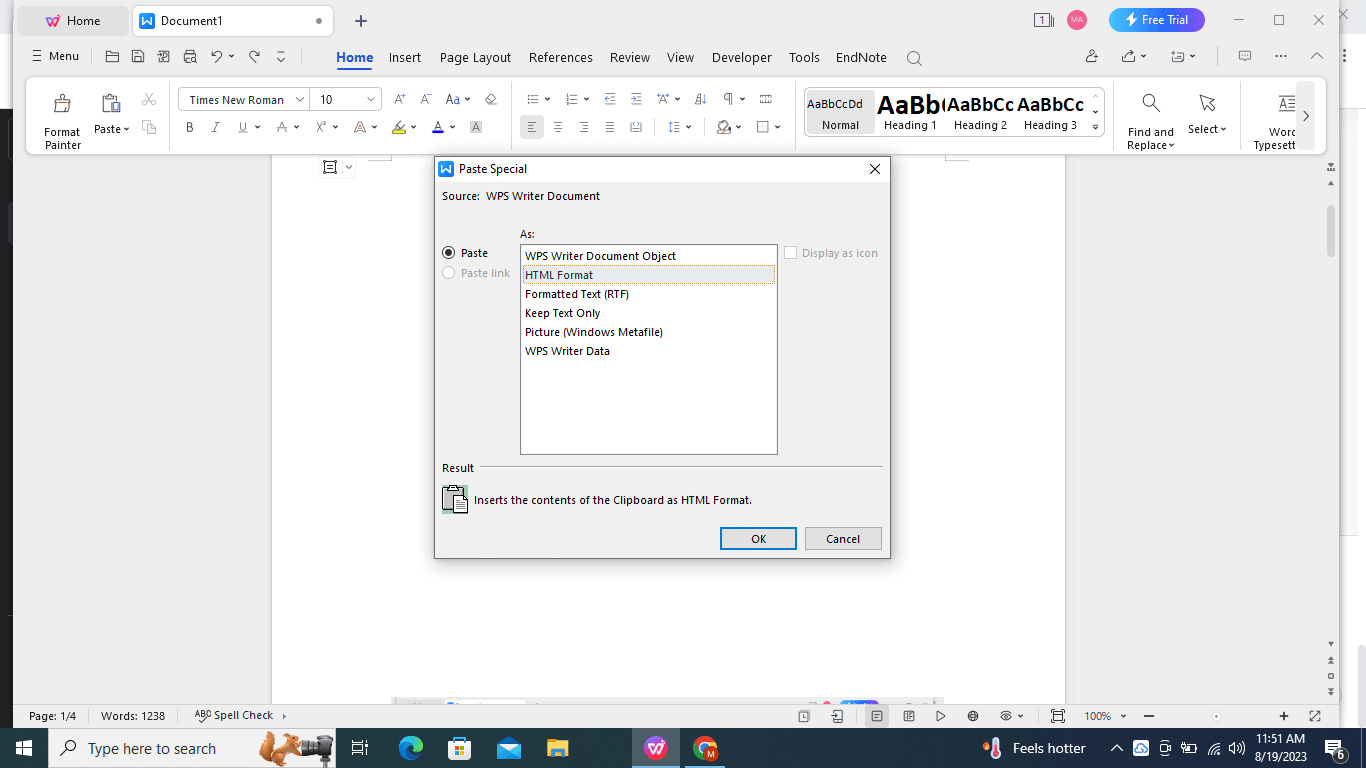Select the Paste radio button
The height and width of the screenshot is (768, 1366).
pyautogui.click(x=449, y=253)
